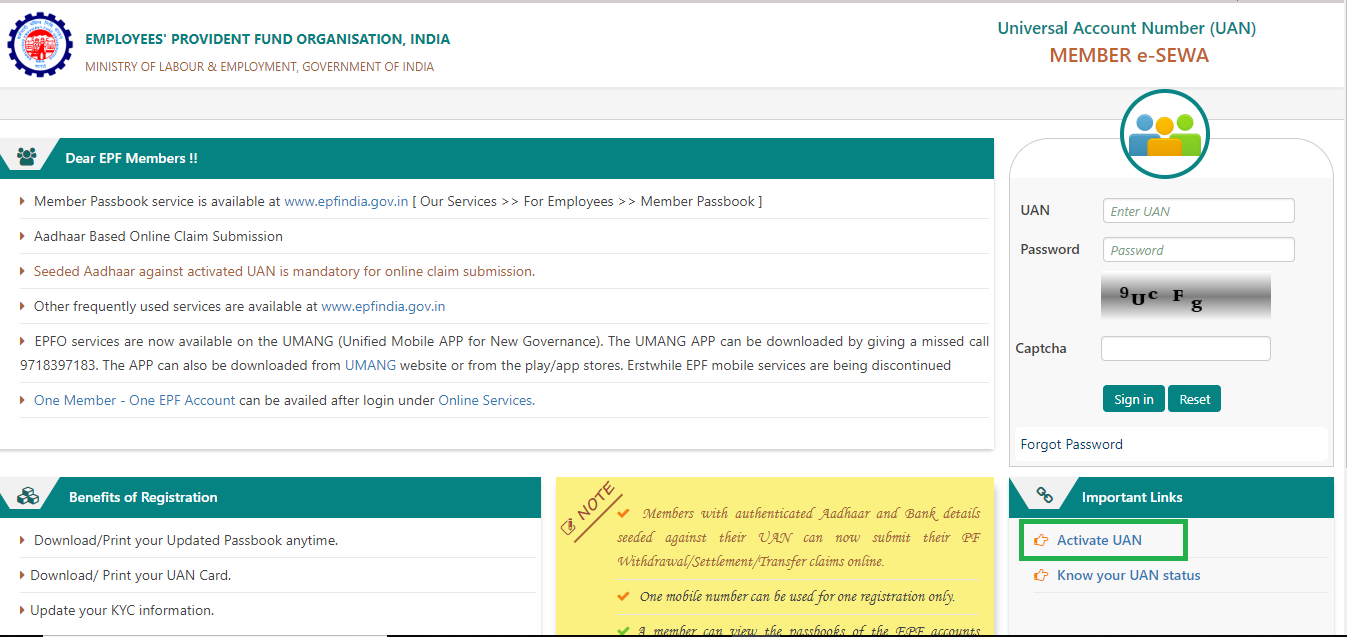1347x637 pixels.
Task: Click the MEMBER e-SEWA heading
Action: click(x=1129, y=55)
